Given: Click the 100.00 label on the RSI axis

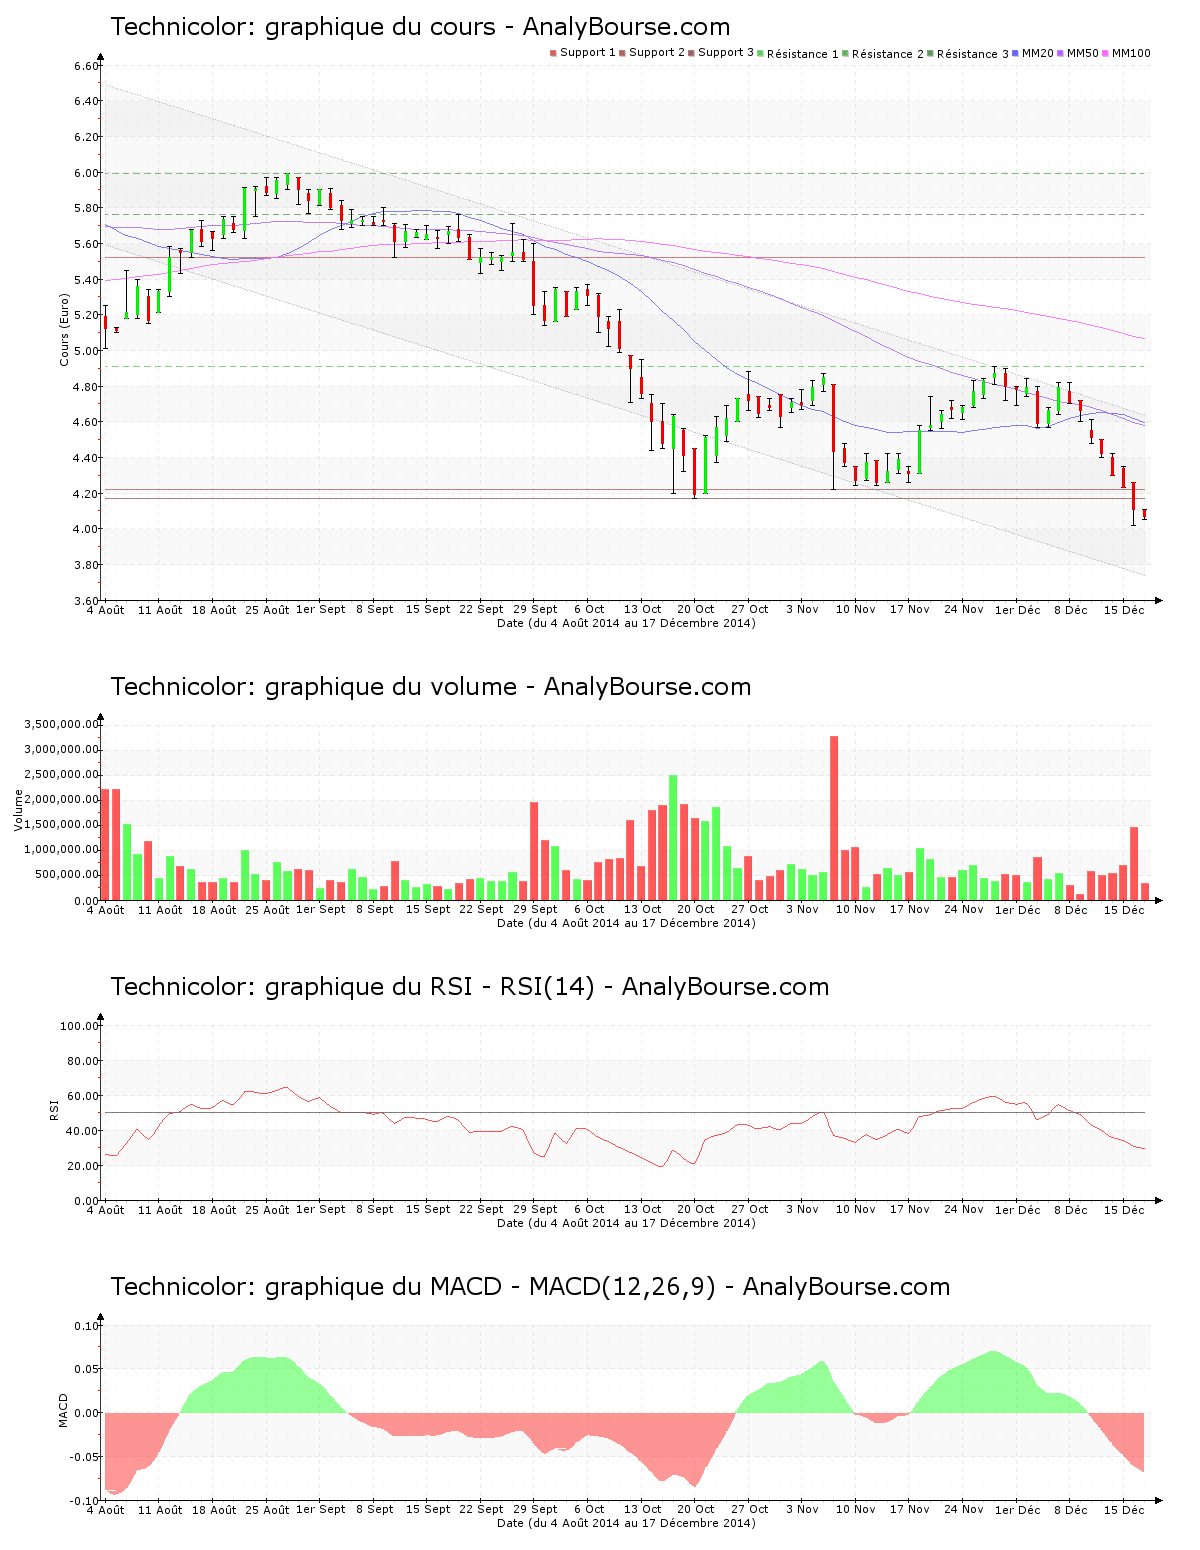Looking at the screenshot, I should point(79,1026).
